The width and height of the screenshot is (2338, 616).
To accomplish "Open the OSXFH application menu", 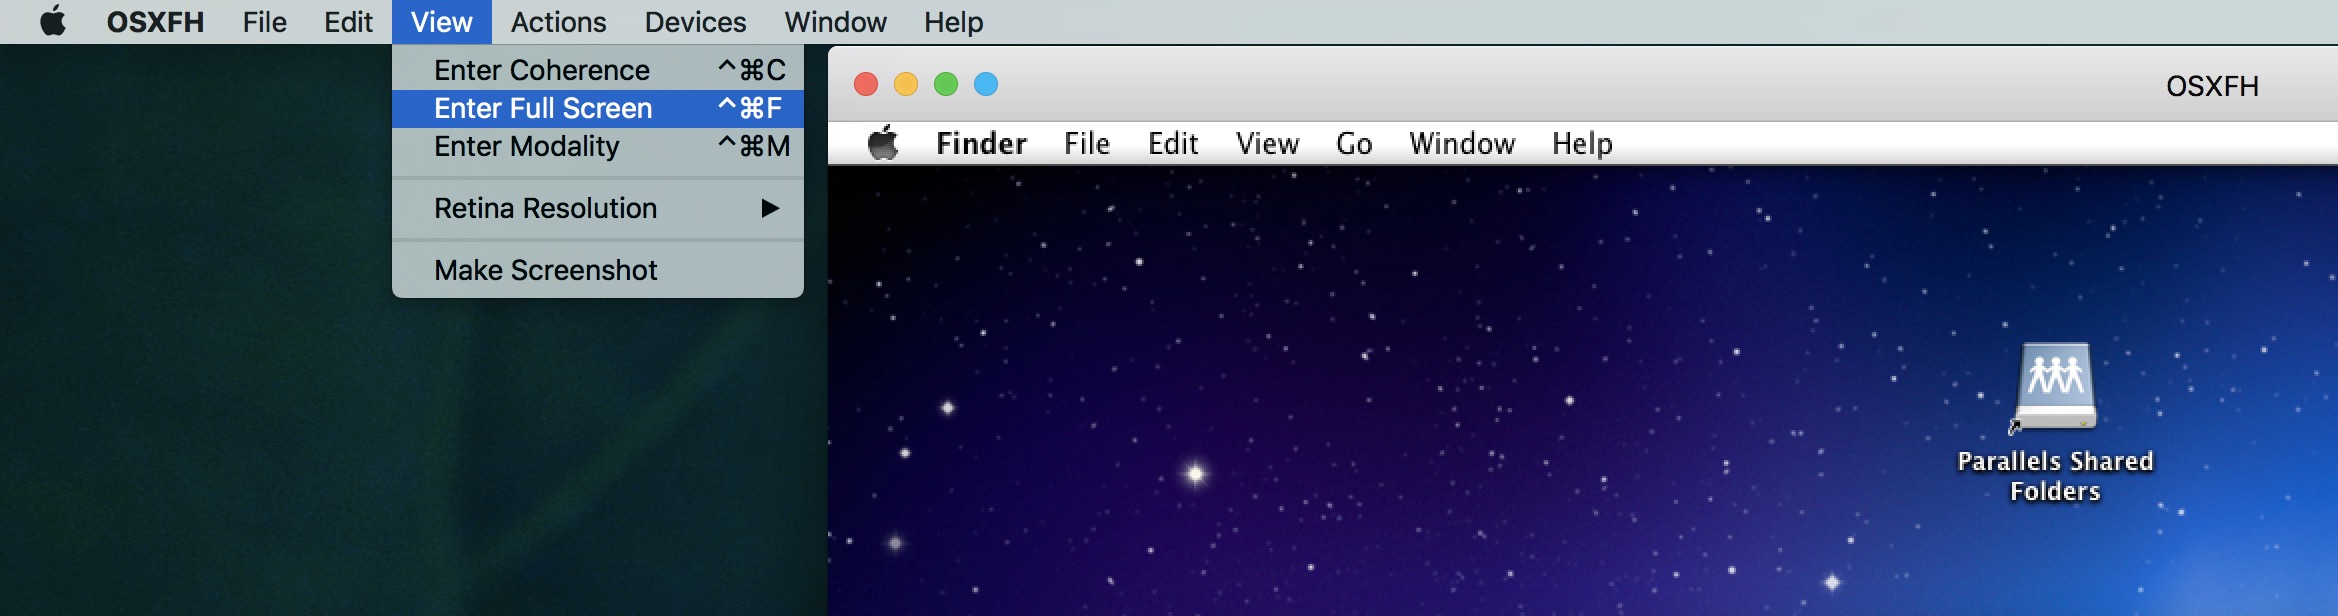I will pos(155,22).
